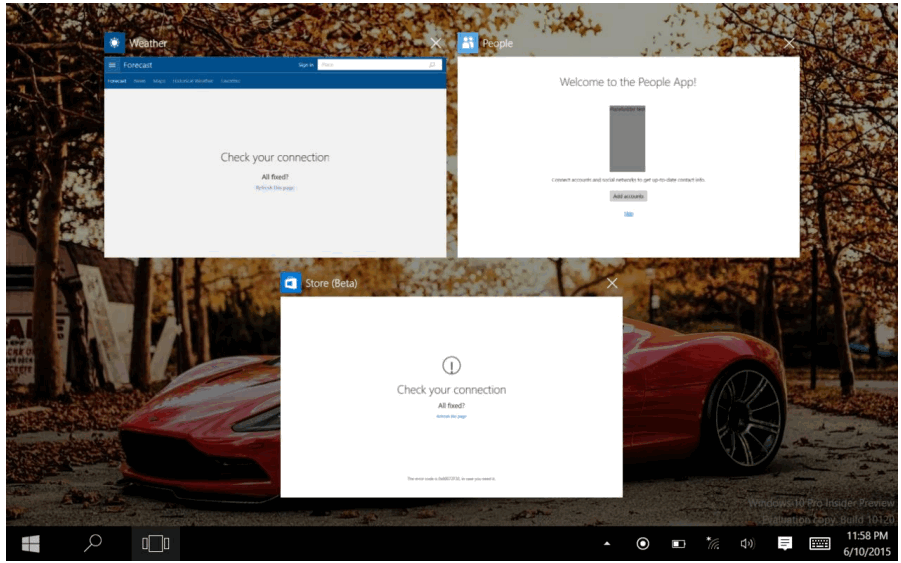Toggle the Task View button
Screen dimensions: 901x563
(x=155, y=543)
